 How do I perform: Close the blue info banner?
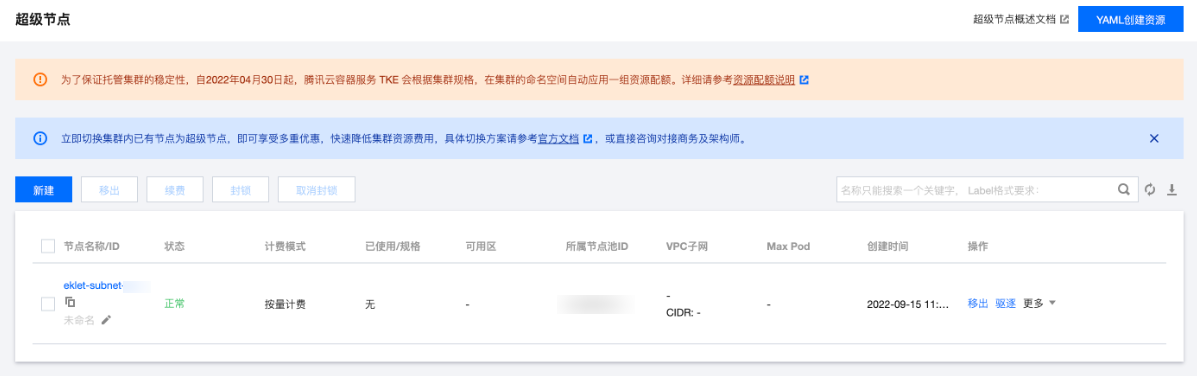(1153, 138)
